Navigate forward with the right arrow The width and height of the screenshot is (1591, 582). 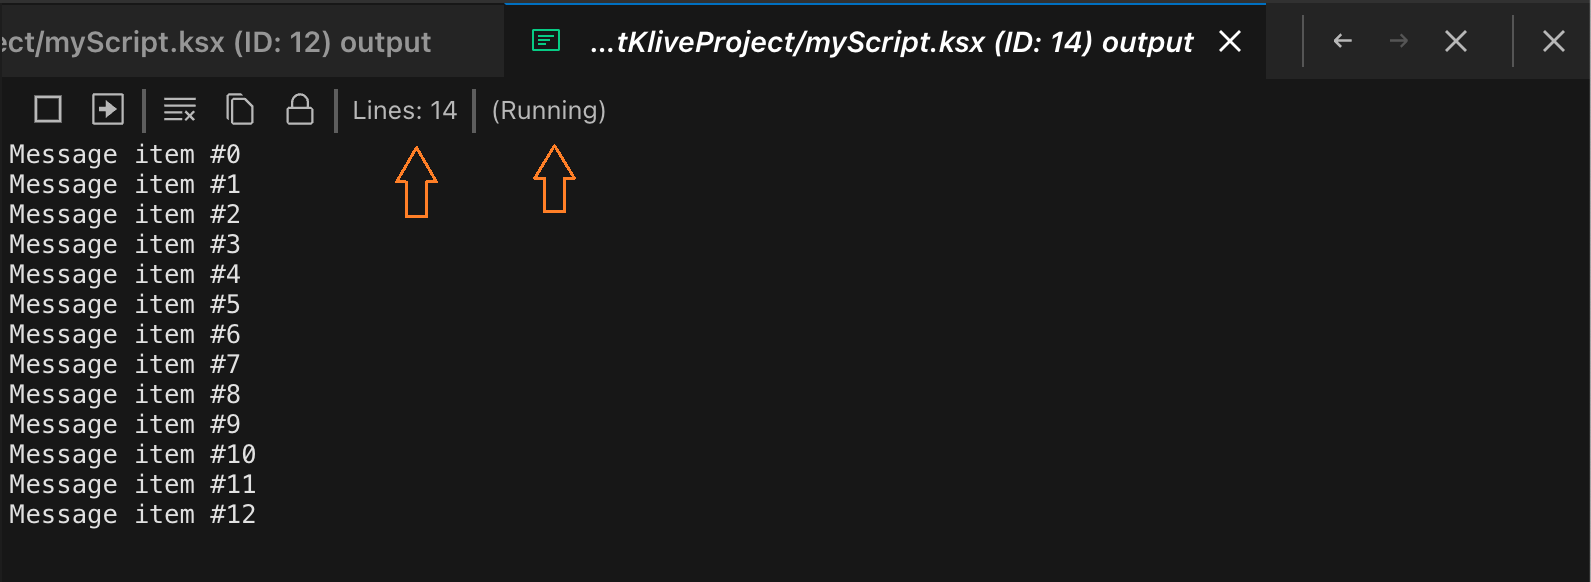coord(1399,41)
